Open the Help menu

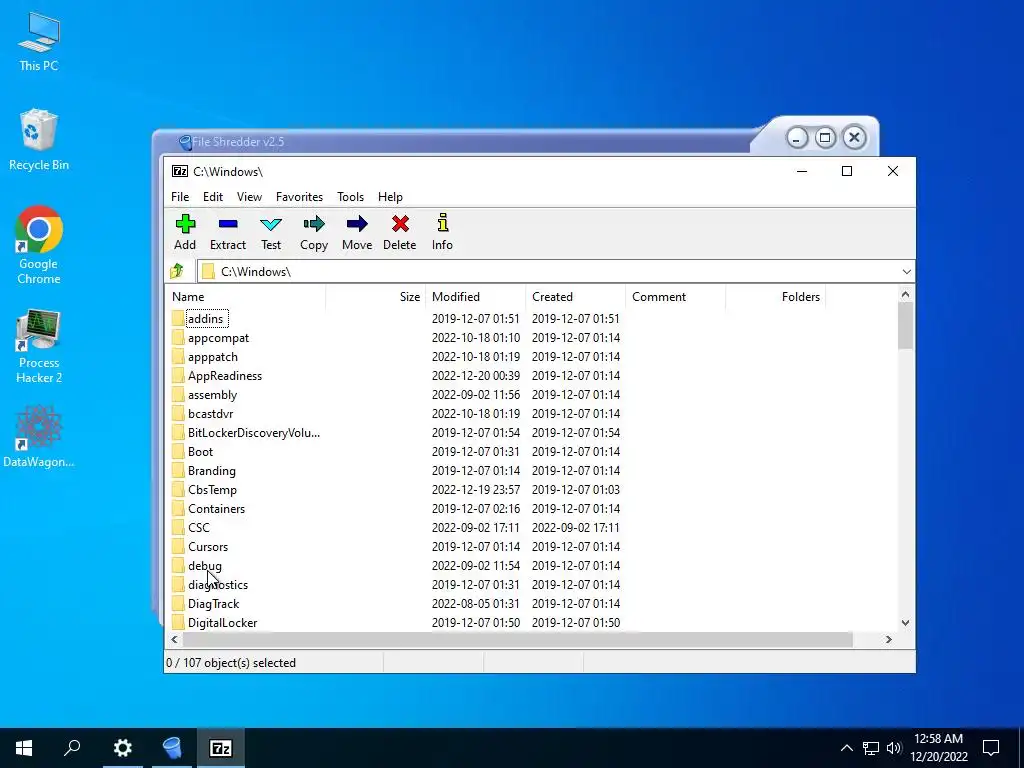[390, 197]
